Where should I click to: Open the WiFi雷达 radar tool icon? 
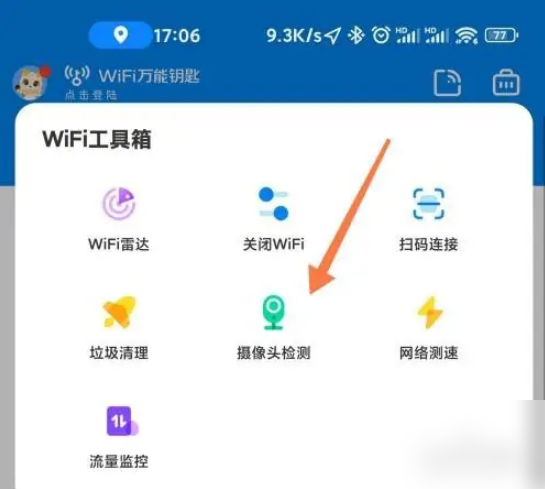click(119, 204)
